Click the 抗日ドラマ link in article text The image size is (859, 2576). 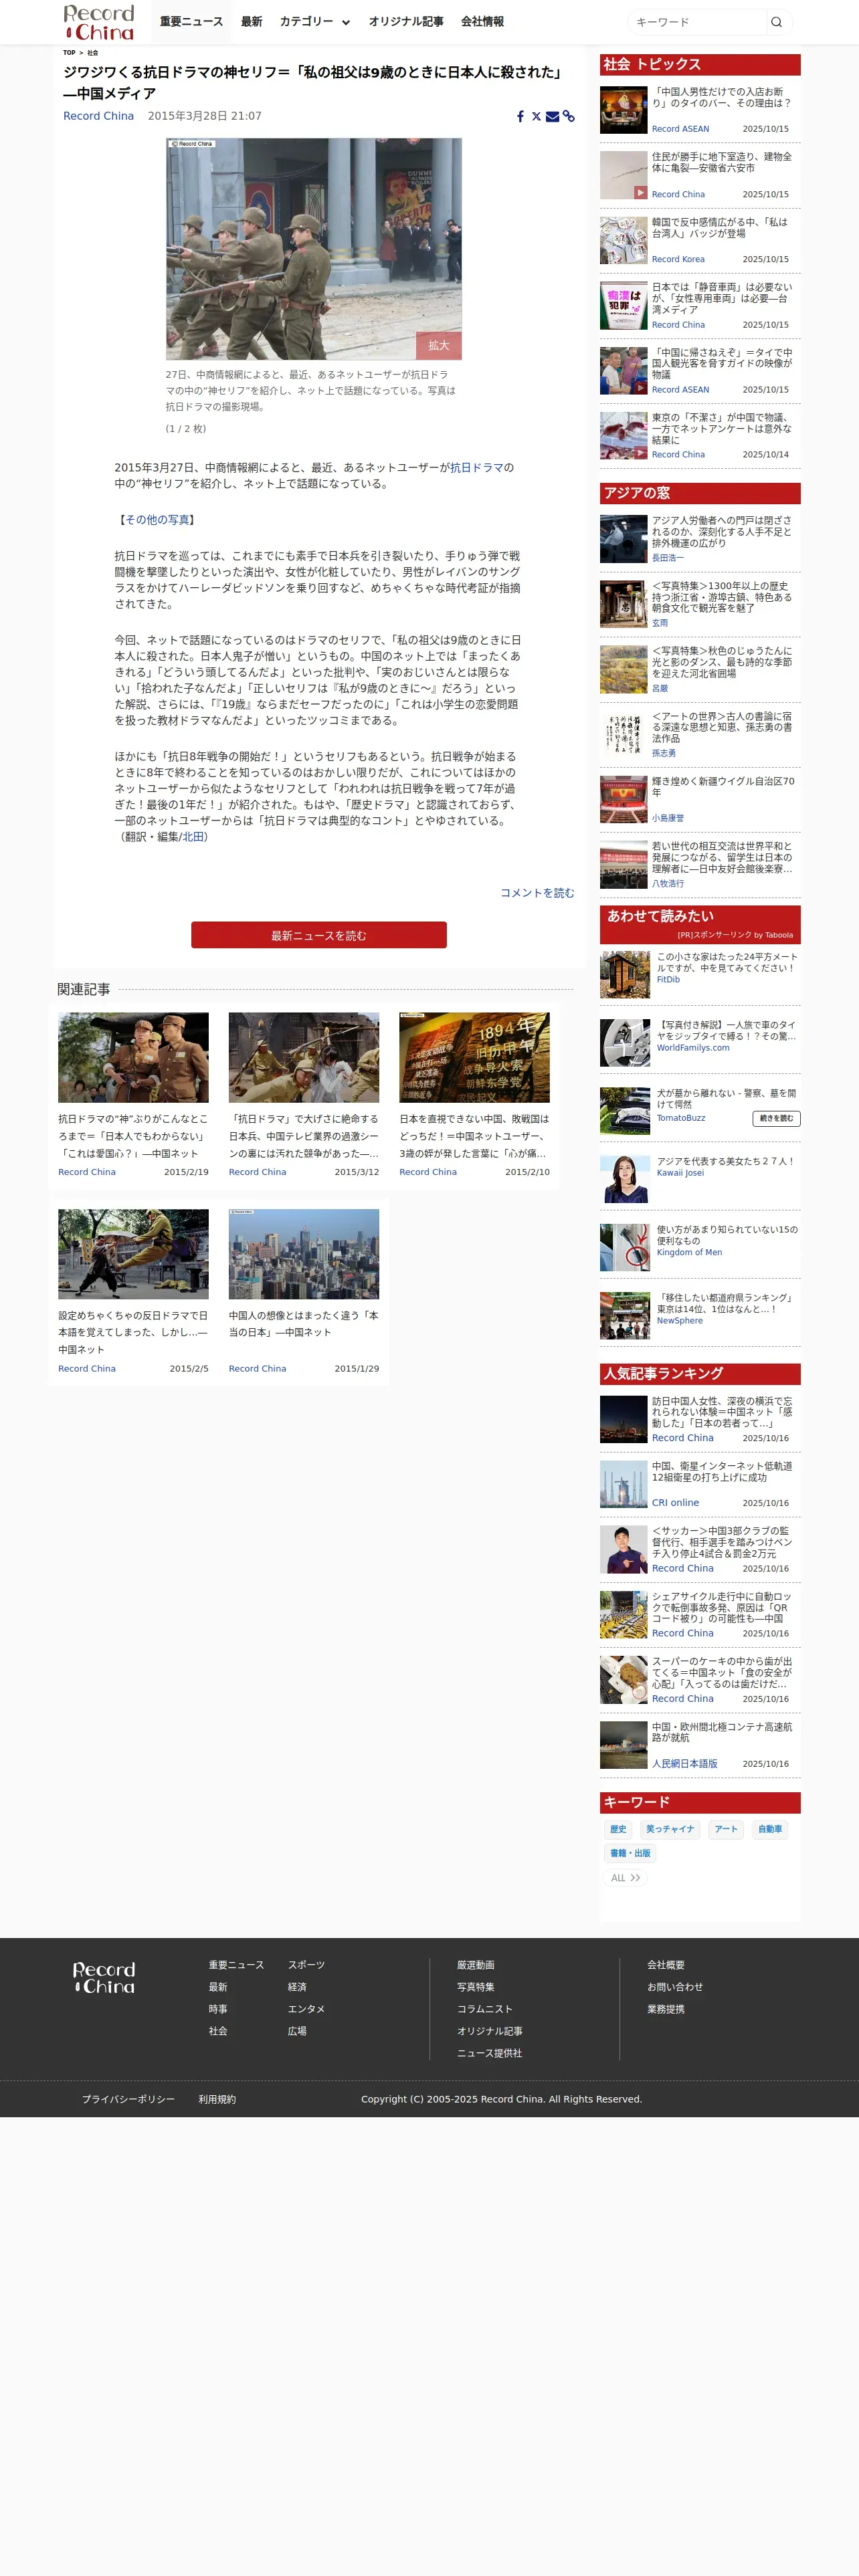(476, 467)
